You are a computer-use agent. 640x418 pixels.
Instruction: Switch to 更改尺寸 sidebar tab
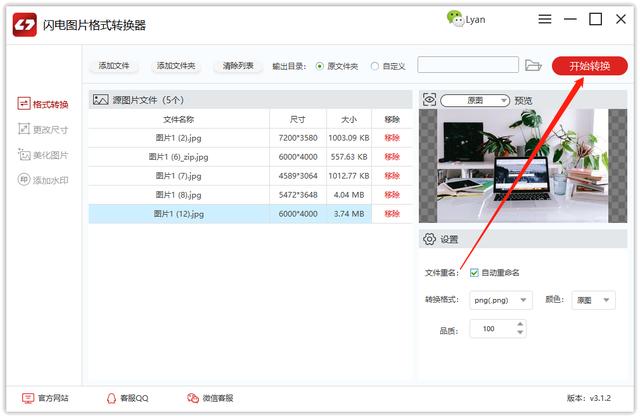pos(43,129)
